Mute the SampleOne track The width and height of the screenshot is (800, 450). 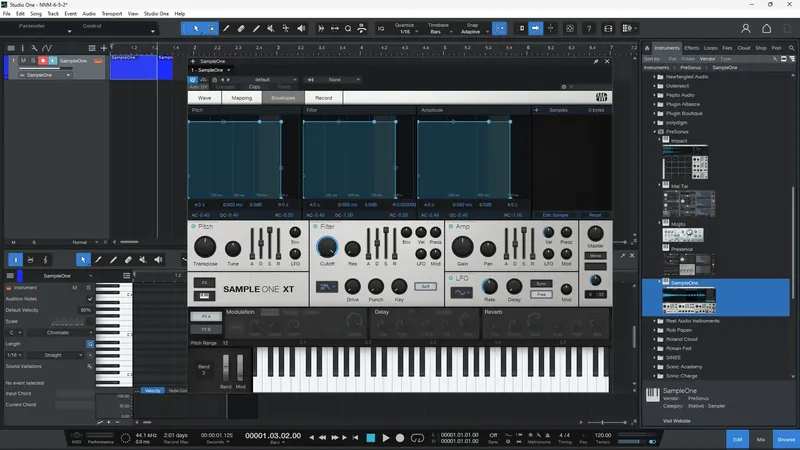tap(23, 61)
